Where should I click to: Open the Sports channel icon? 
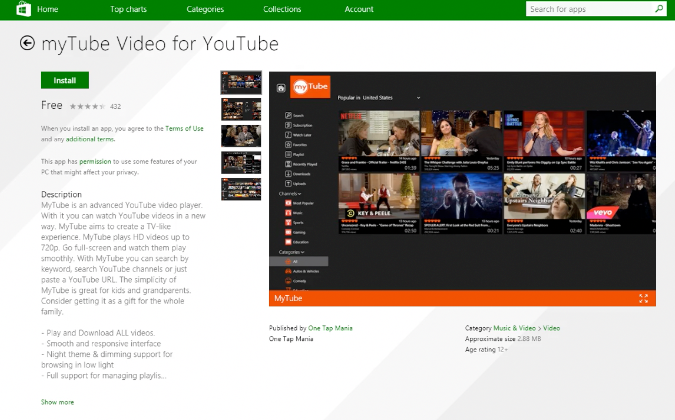288,222
